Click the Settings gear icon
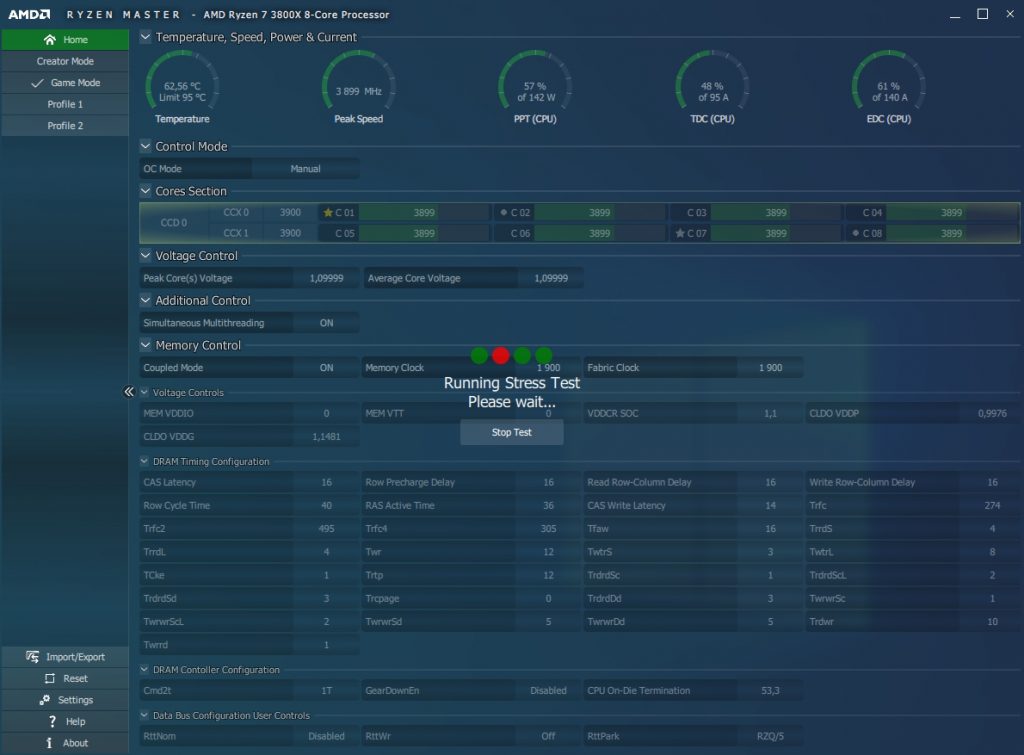The width and height of the screenshot is (1024, 755). pos(44,699)
